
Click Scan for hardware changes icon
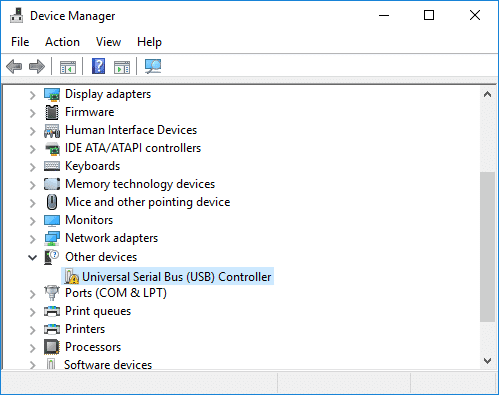153,66
